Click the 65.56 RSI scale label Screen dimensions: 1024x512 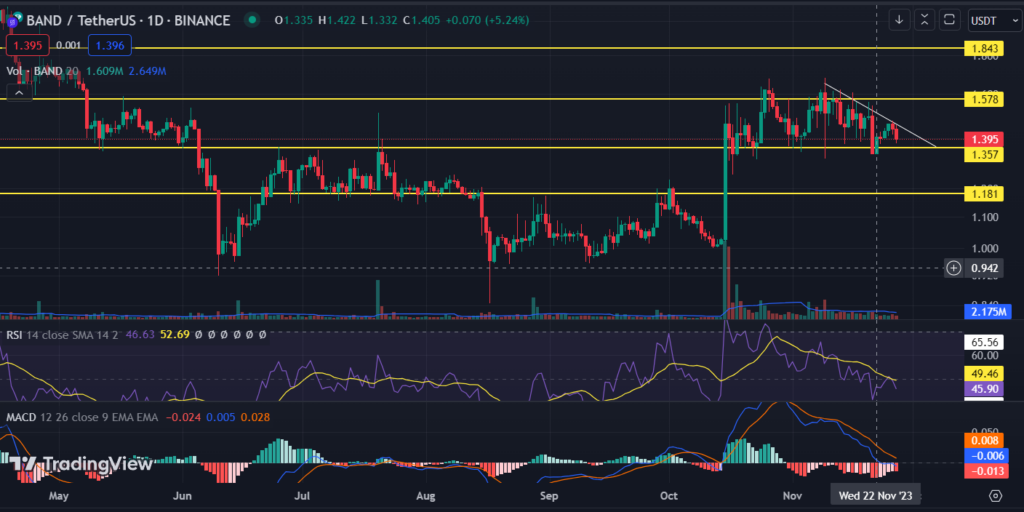pos(982,342)
